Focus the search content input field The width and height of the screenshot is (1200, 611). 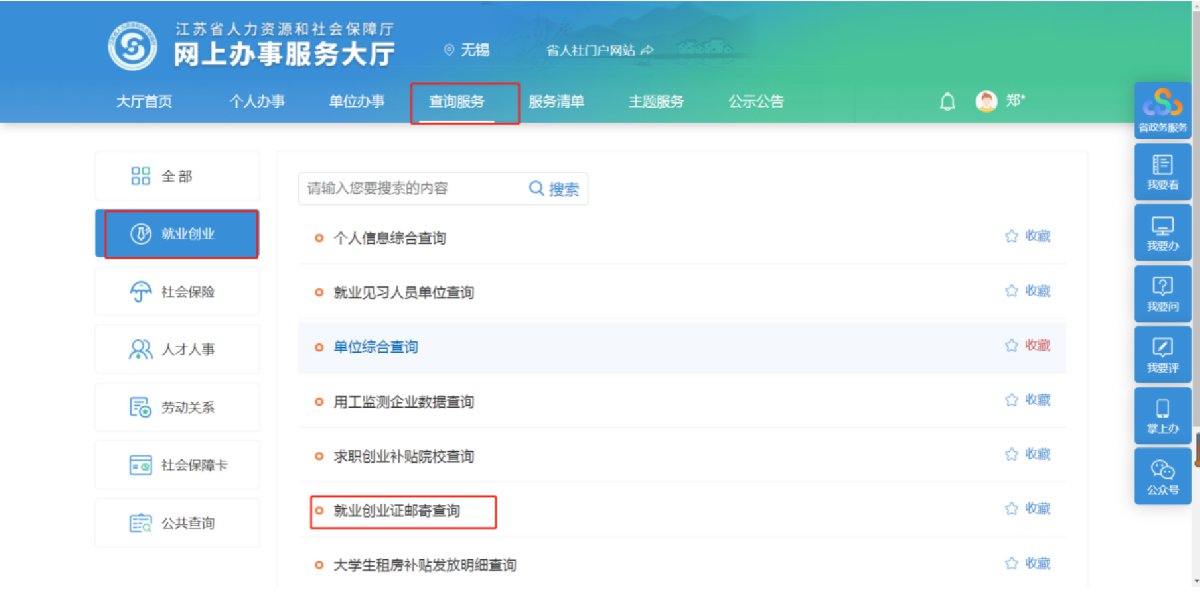tap(410, 188)
